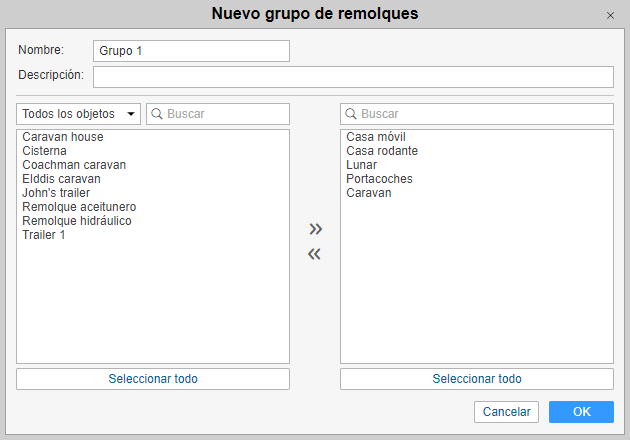Select Portacoches in the group list
Image resolution: width=630 pixels, height=440 pixels.
click(x=379, y=179)
